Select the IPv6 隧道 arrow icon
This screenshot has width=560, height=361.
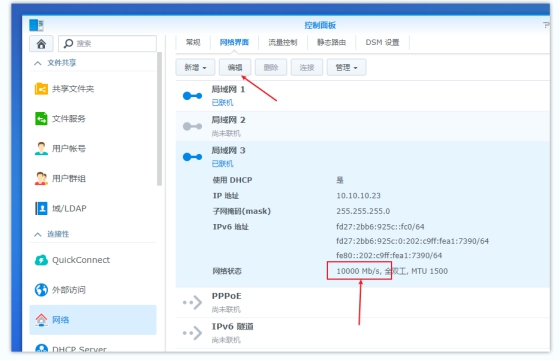coord(192,333)
